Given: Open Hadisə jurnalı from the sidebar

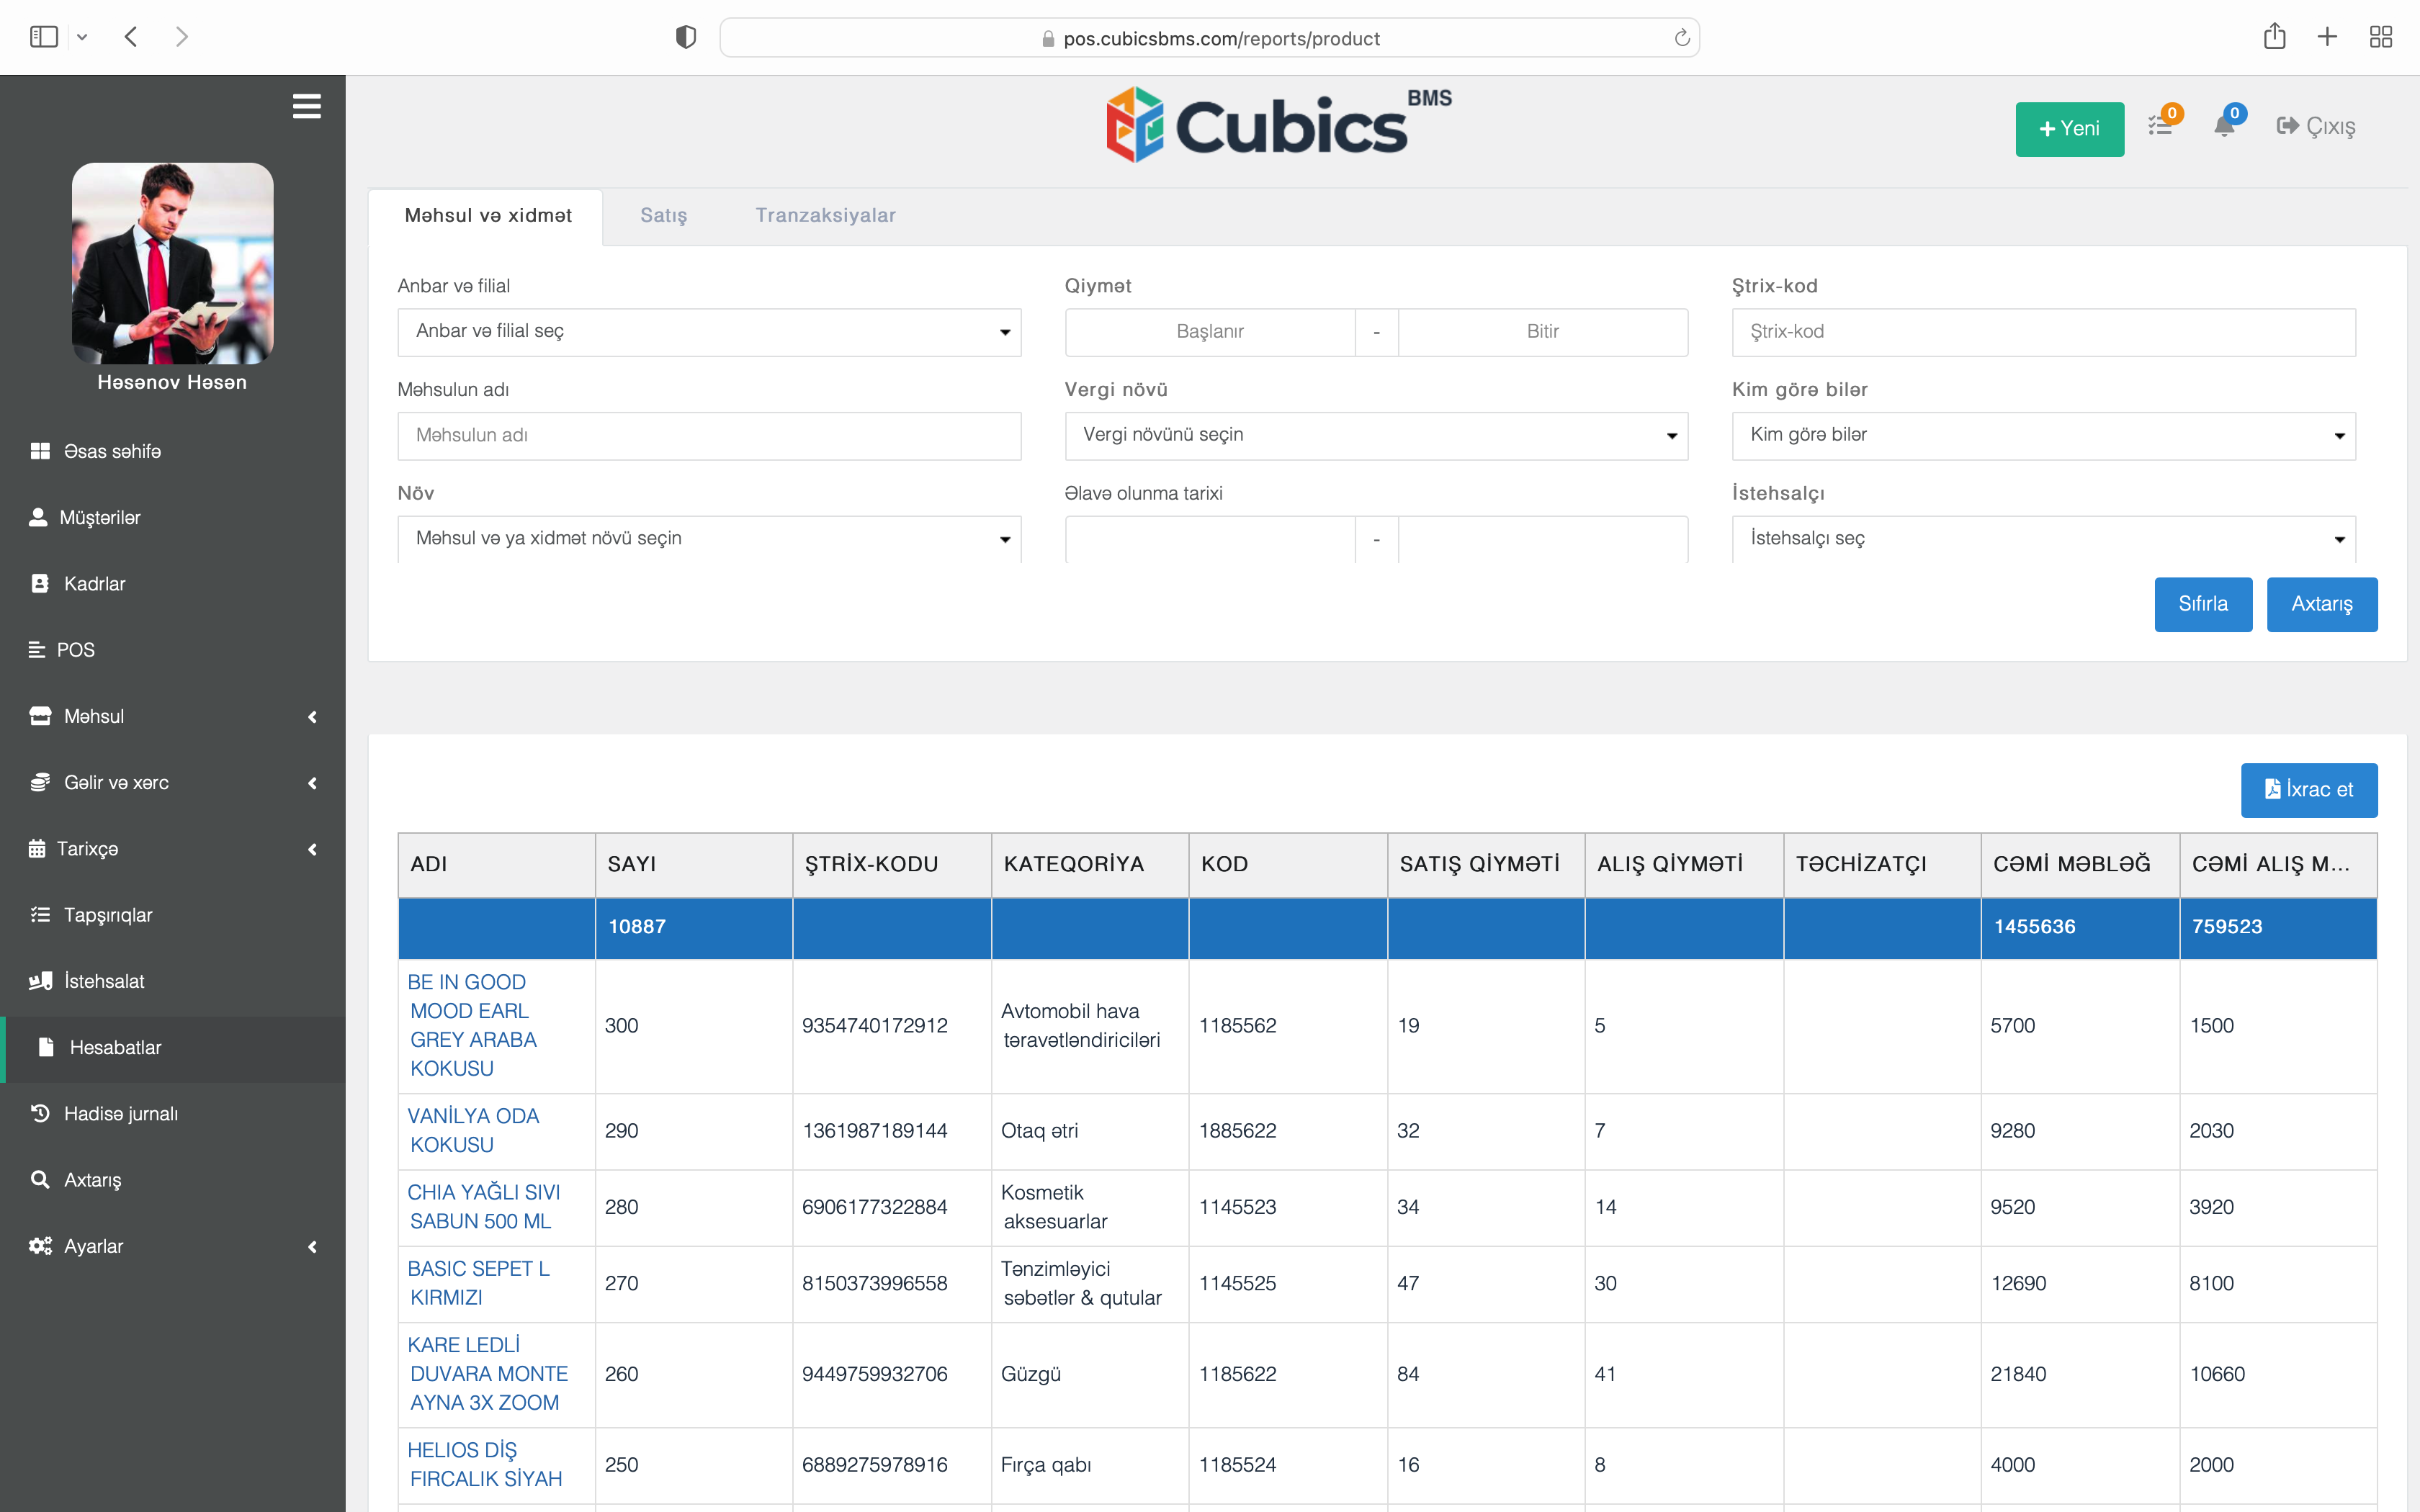Looking at the screenshot, I should 121,1113.
